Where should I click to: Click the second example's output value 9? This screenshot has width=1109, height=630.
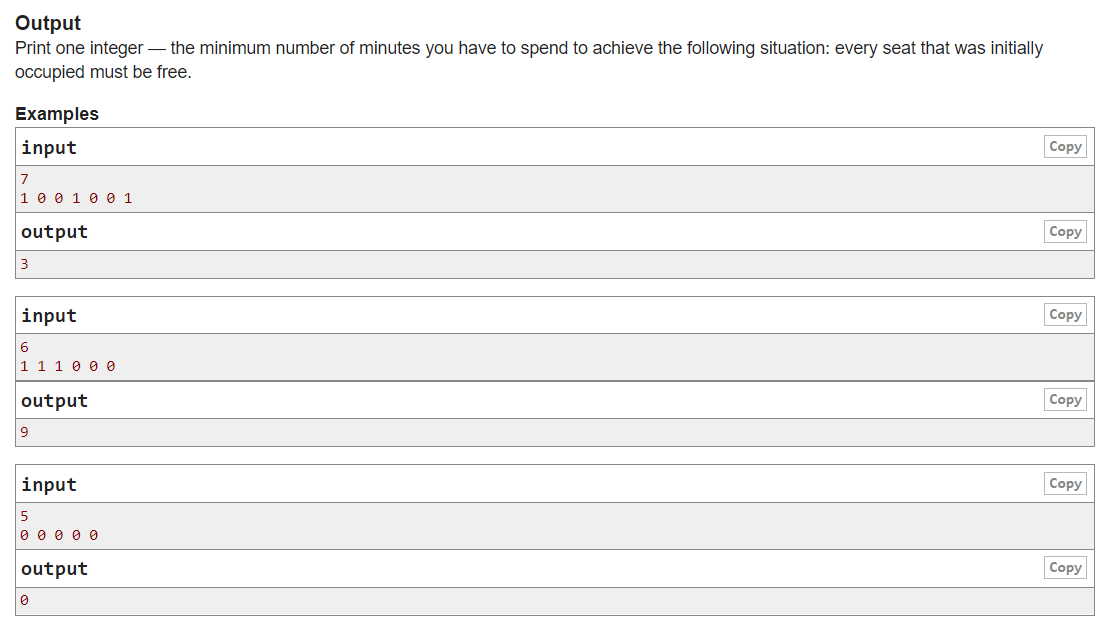(25, 433)
